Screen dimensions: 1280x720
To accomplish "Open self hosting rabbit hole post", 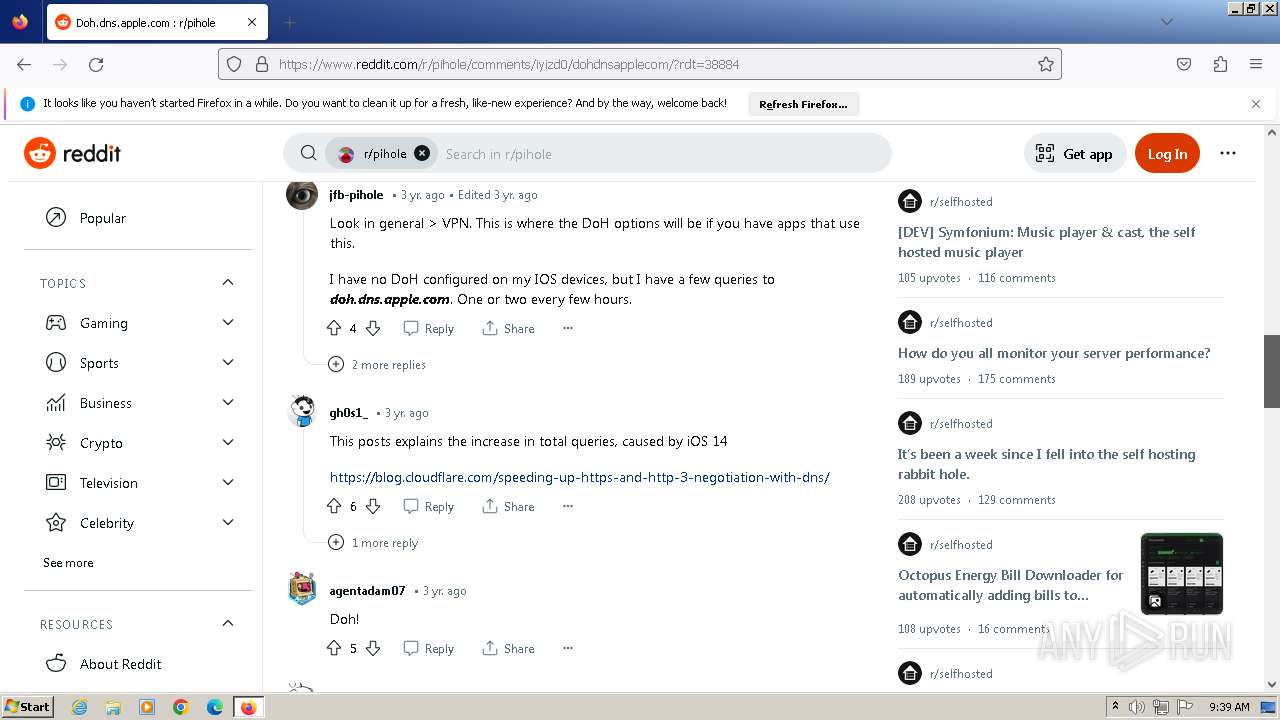I will tap(1047, 464).
